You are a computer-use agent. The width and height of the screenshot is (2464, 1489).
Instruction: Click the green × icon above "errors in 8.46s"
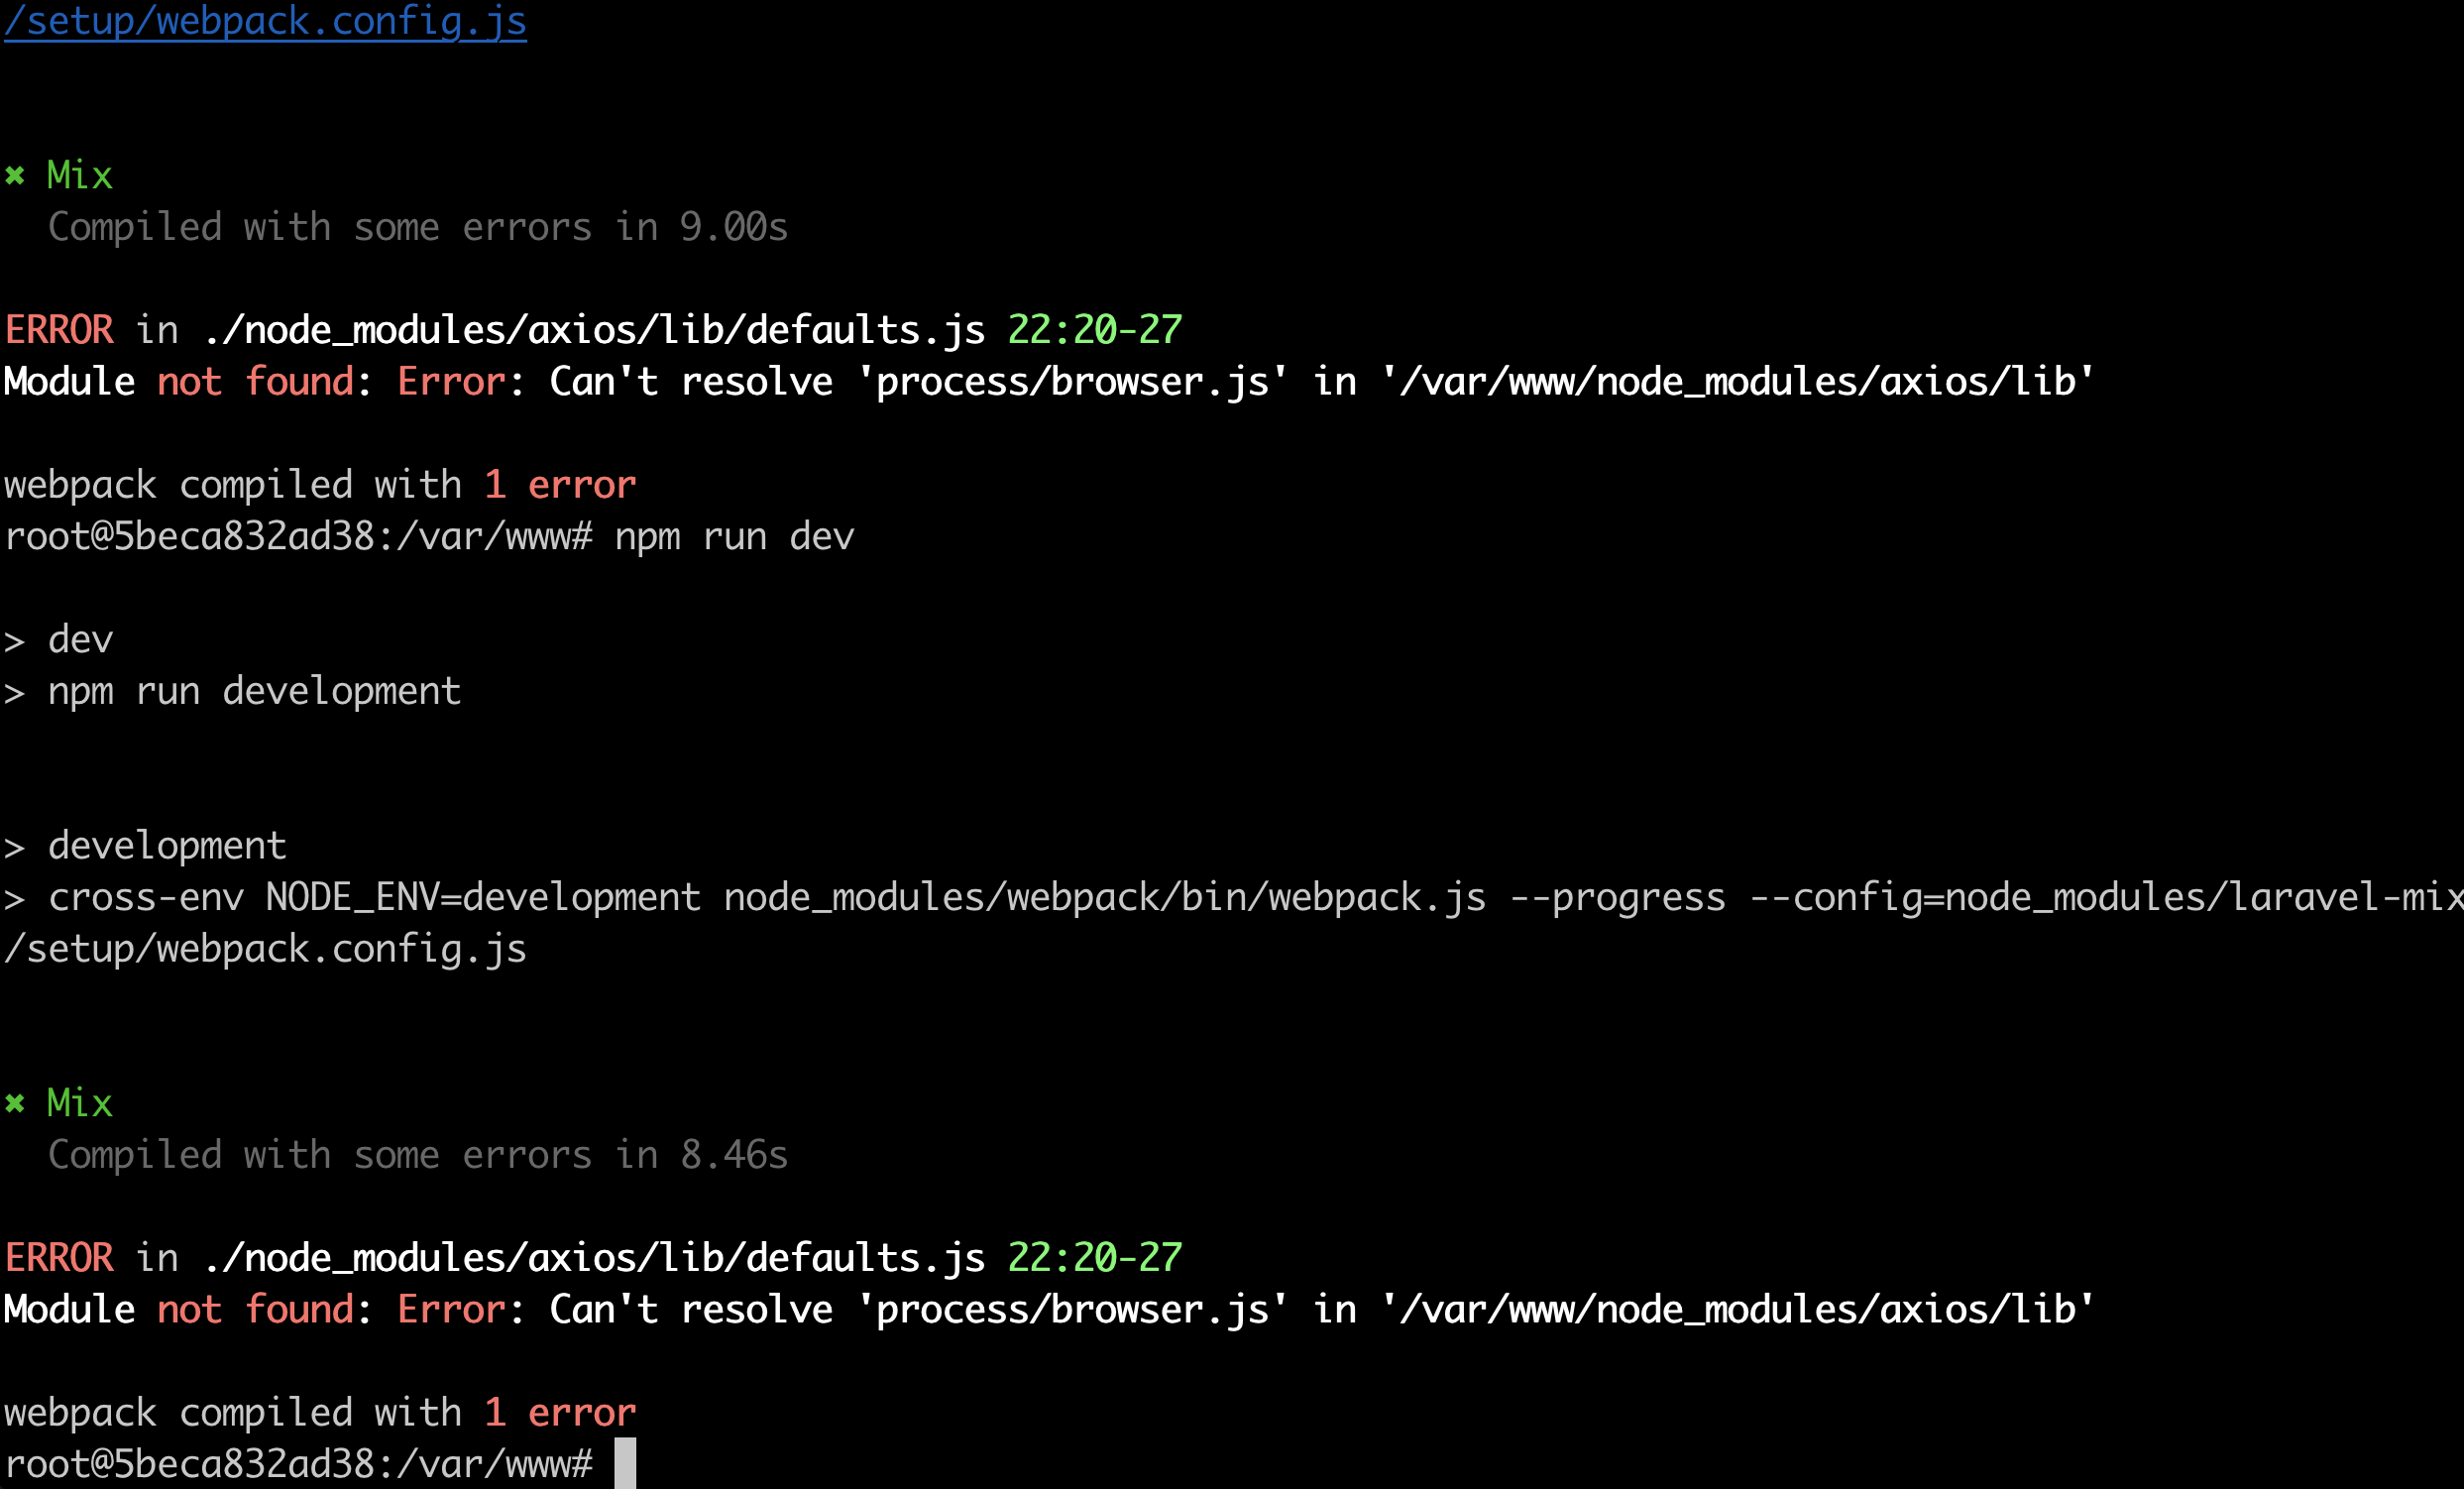pyautogui.click(x=15, y=1103)
